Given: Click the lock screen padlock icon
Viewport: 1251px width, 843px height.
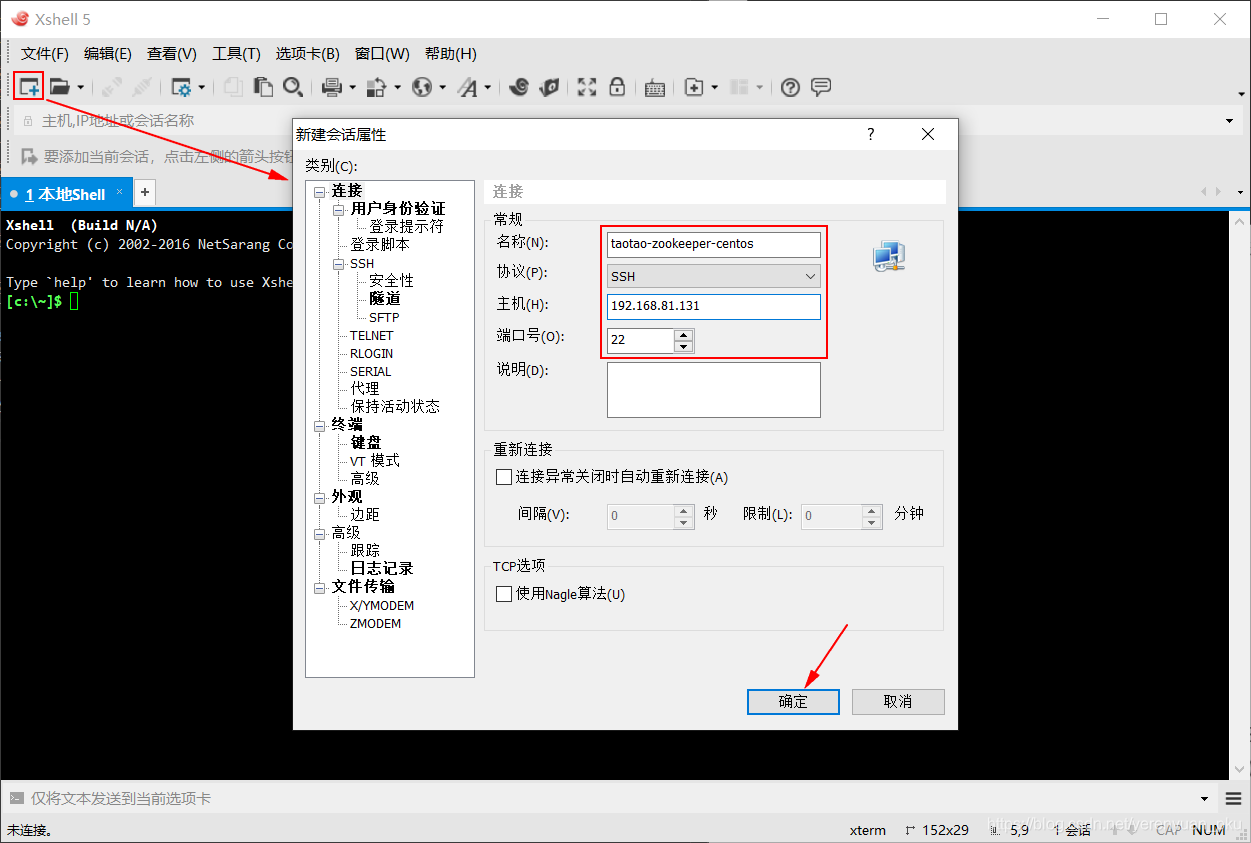Looking at the screenshot, I should point(617,87).
